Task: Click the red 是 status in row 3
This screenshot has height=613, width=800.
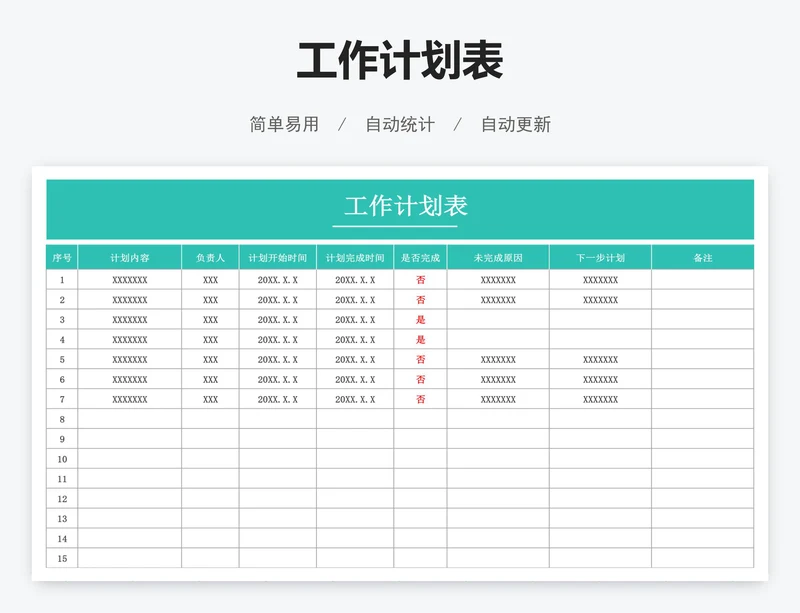Action: pos(420,320)
